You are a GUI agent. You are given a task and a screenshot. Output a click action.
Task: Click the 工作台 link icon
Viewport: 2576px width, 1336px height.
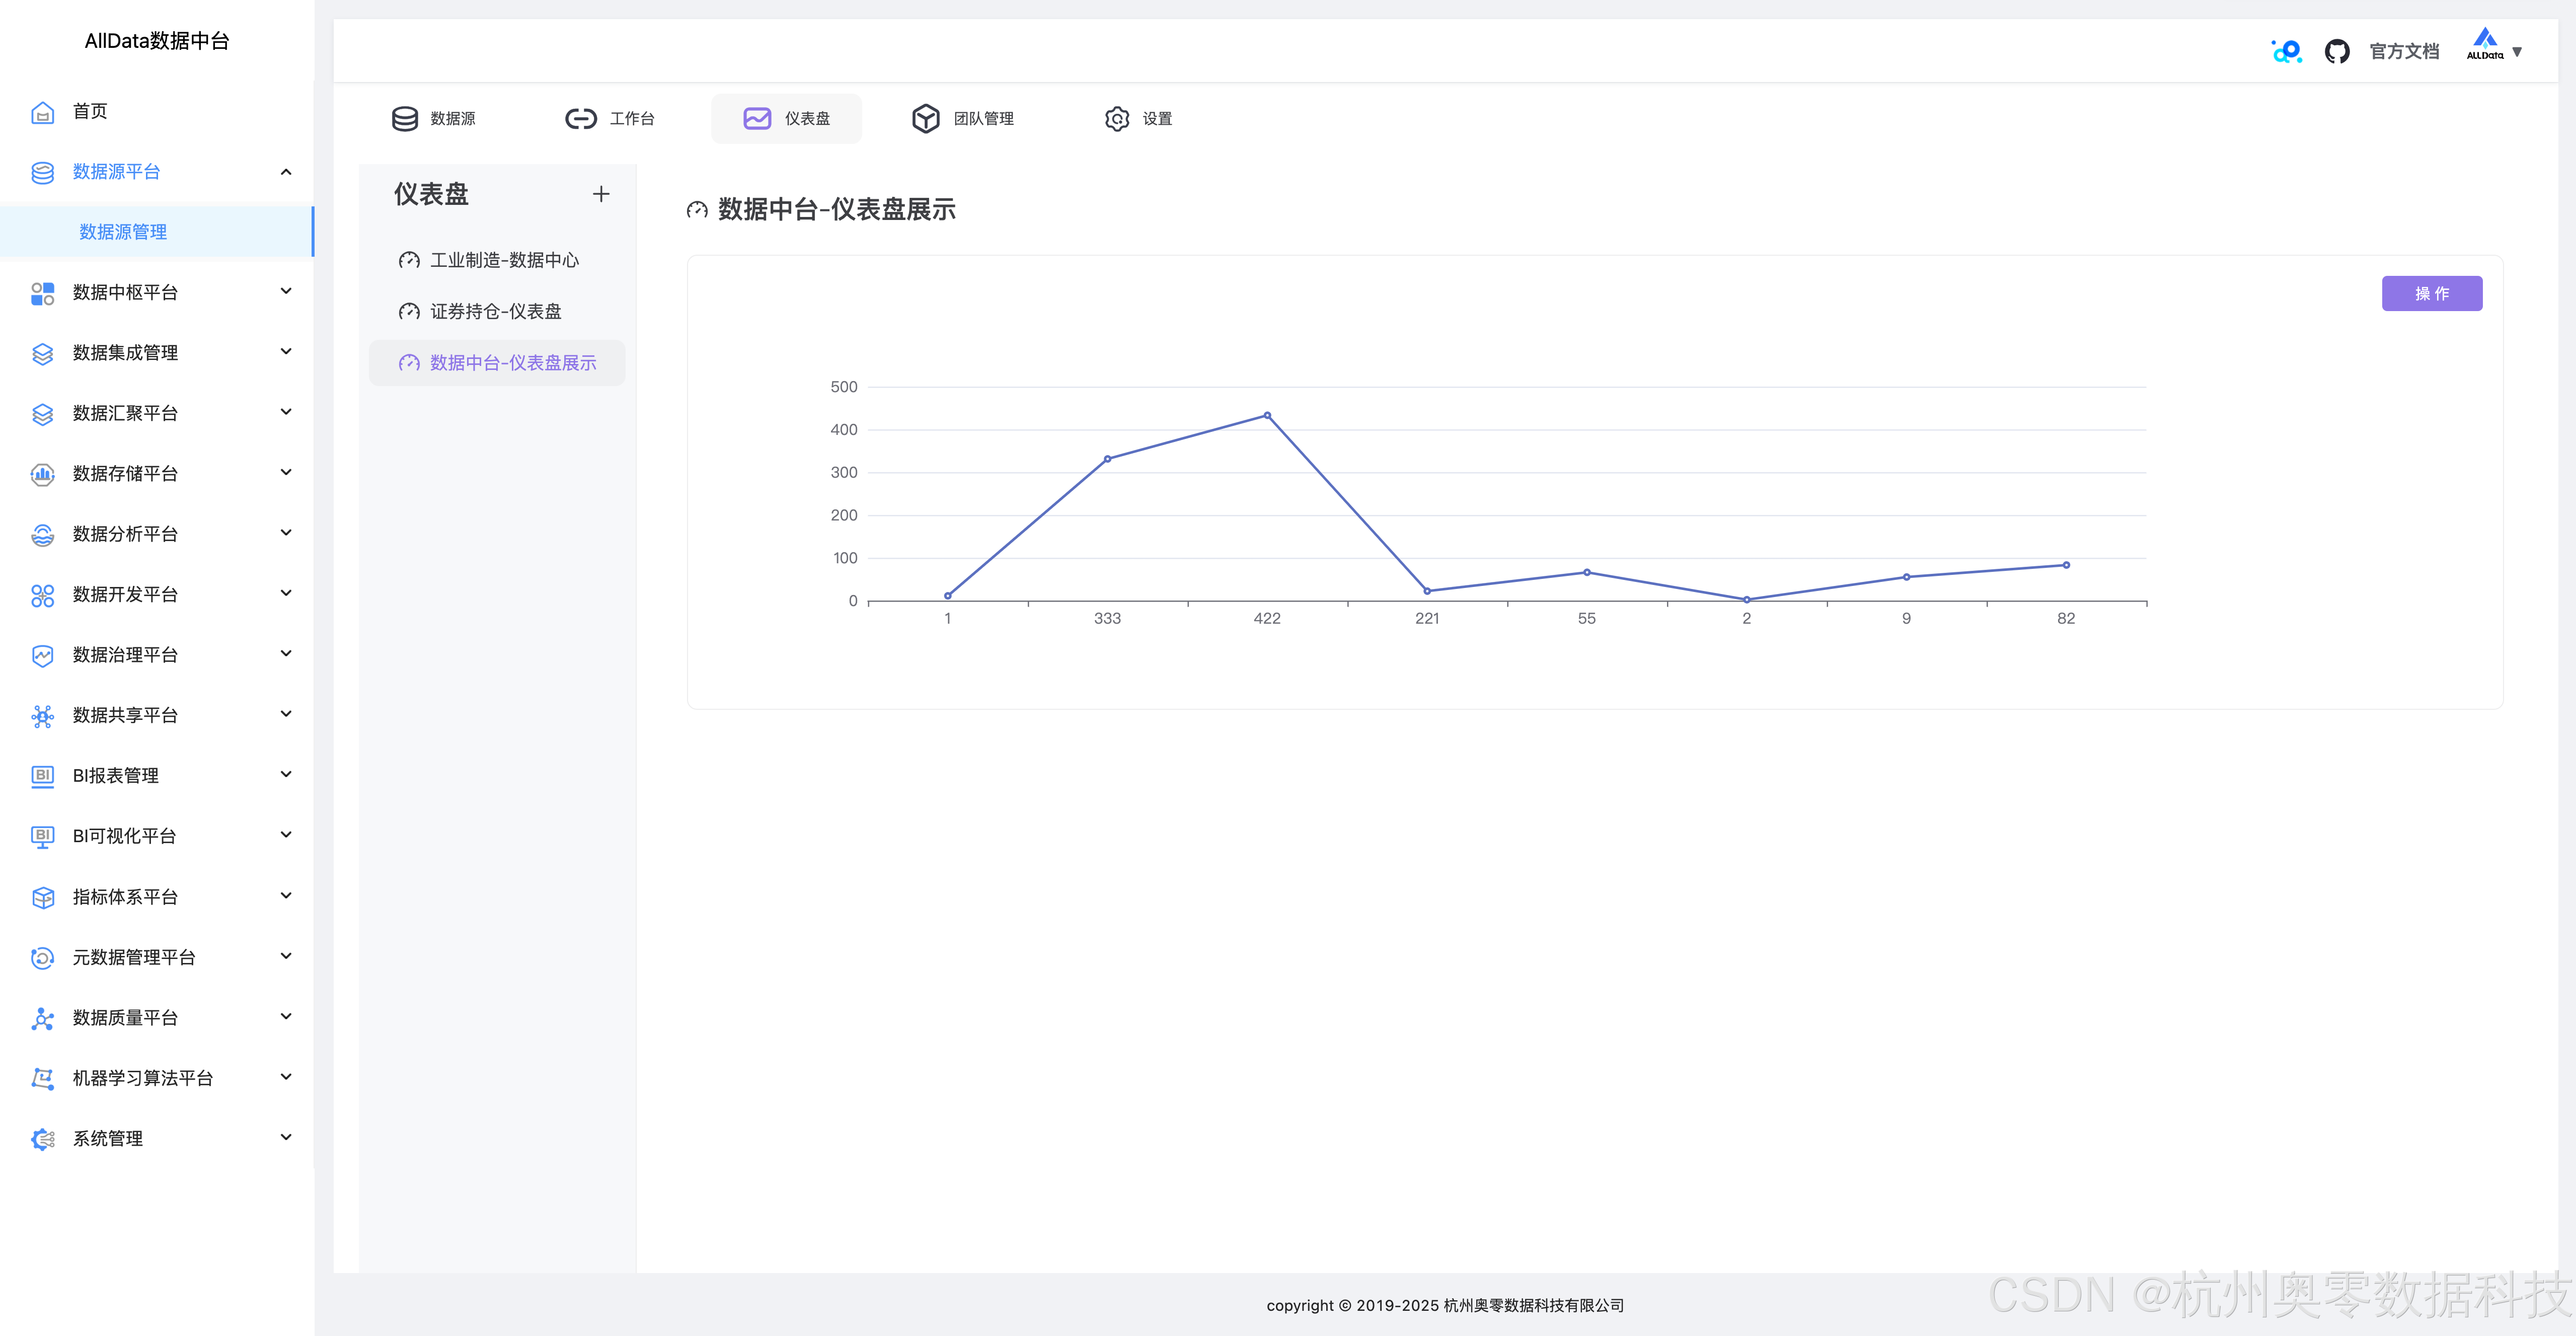pyautogui.click(x=580, y=119)
